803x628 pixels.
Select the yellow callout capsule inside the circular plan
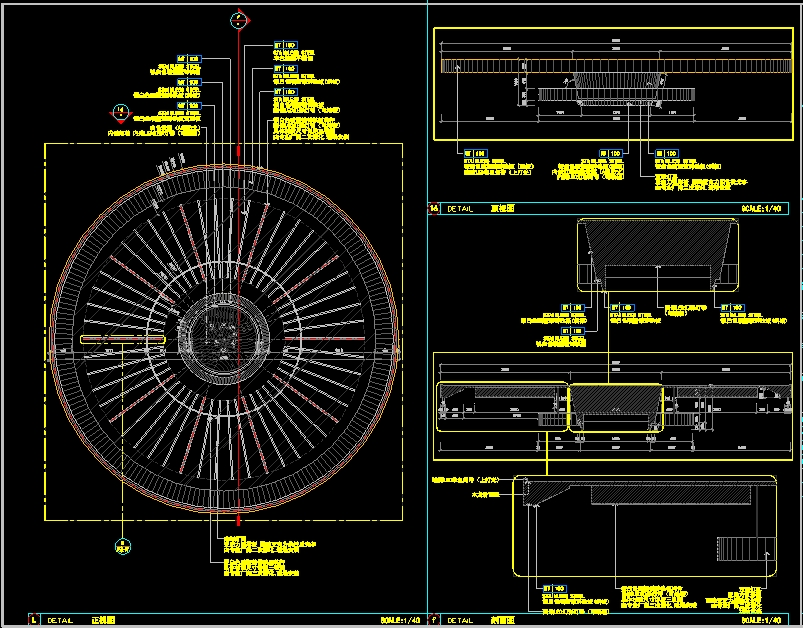tap(122, 340)
